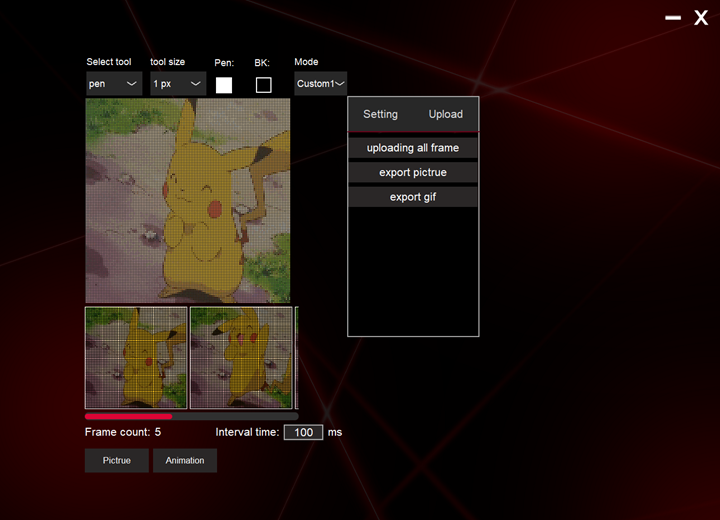
Task: Select the second frame thumbnail
Action: [x=241, y=357]
